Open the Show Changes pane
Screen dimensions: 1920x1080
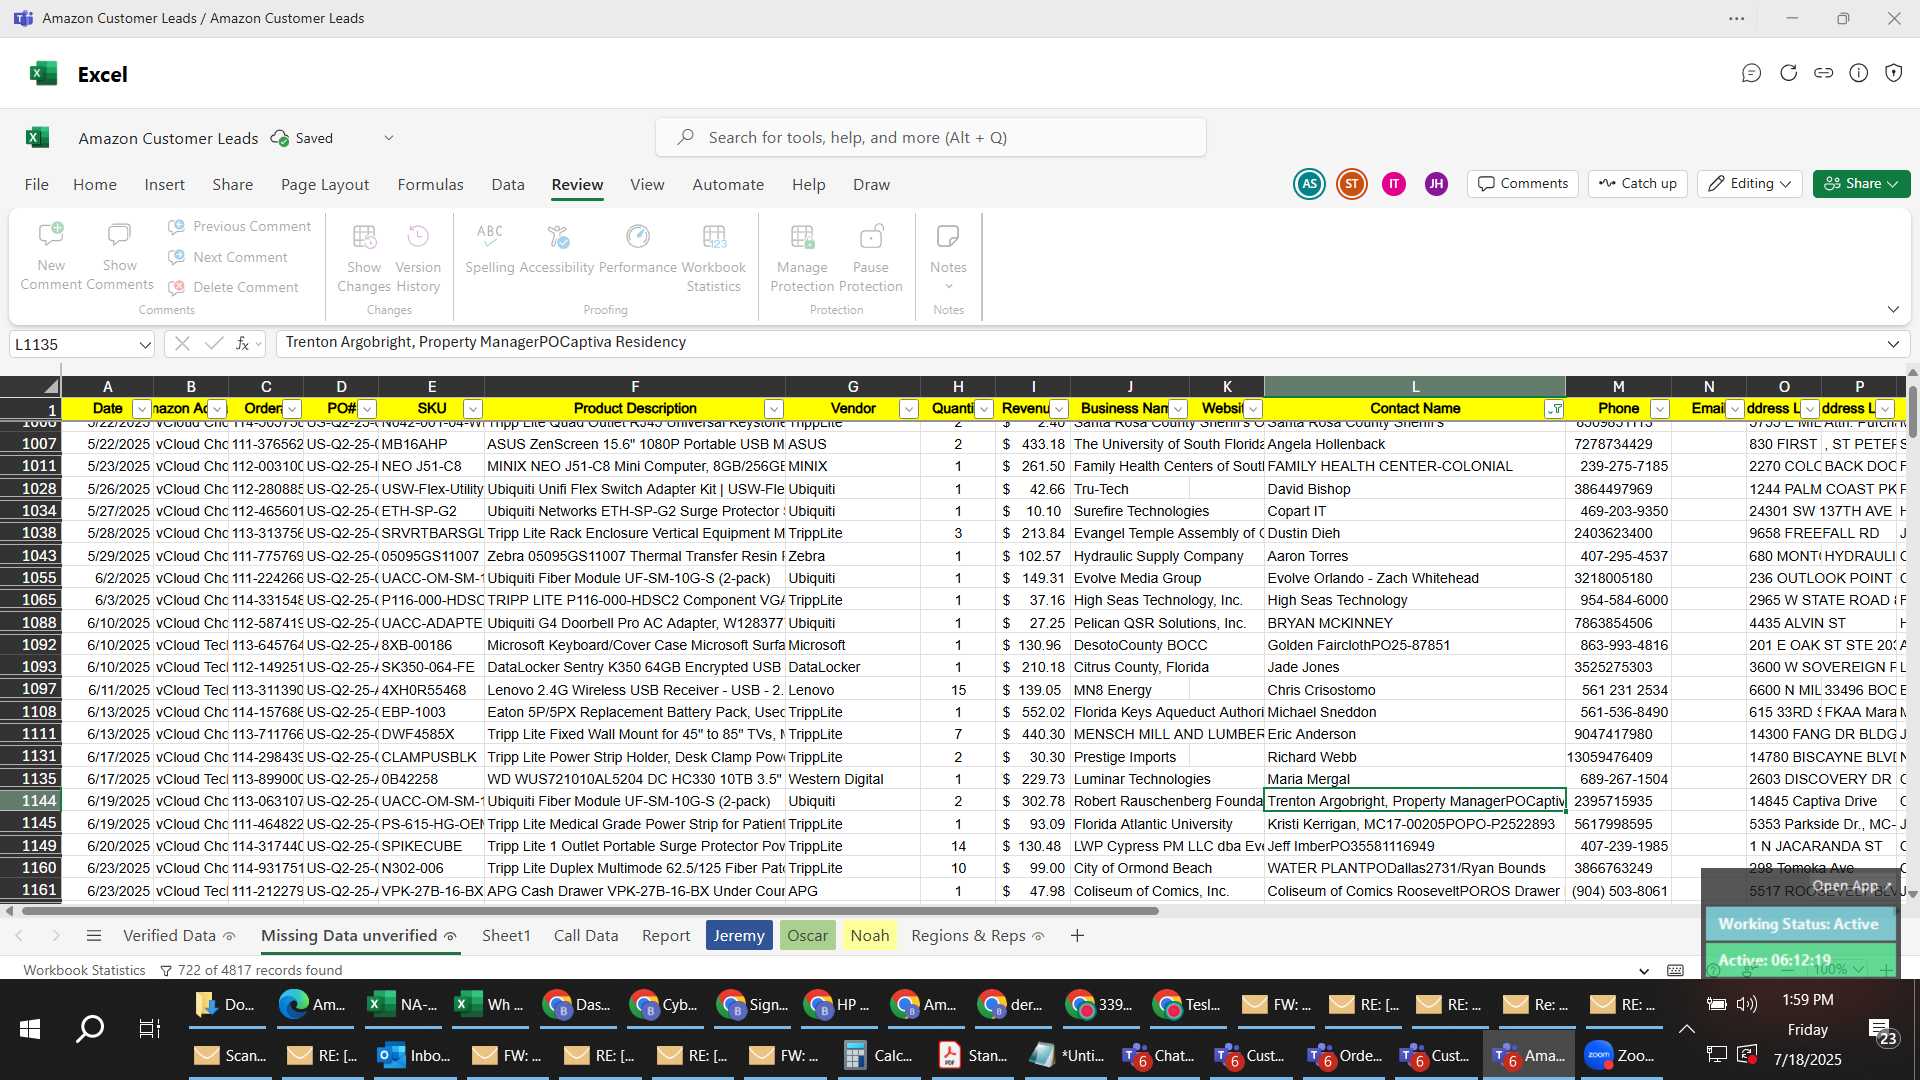[364, 258]
